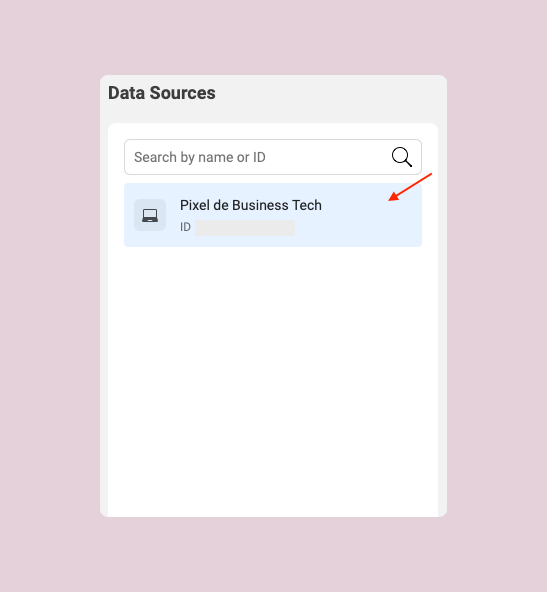Viewport: 547px width, 592px height.
Task: Click the gray panel margin beside Data Sources title
Action: (x=330, y=93)
